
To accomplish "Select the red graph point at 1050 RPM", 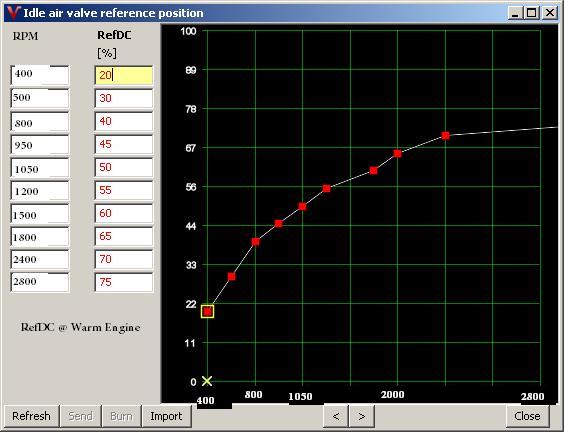I will tap(302, 206).
